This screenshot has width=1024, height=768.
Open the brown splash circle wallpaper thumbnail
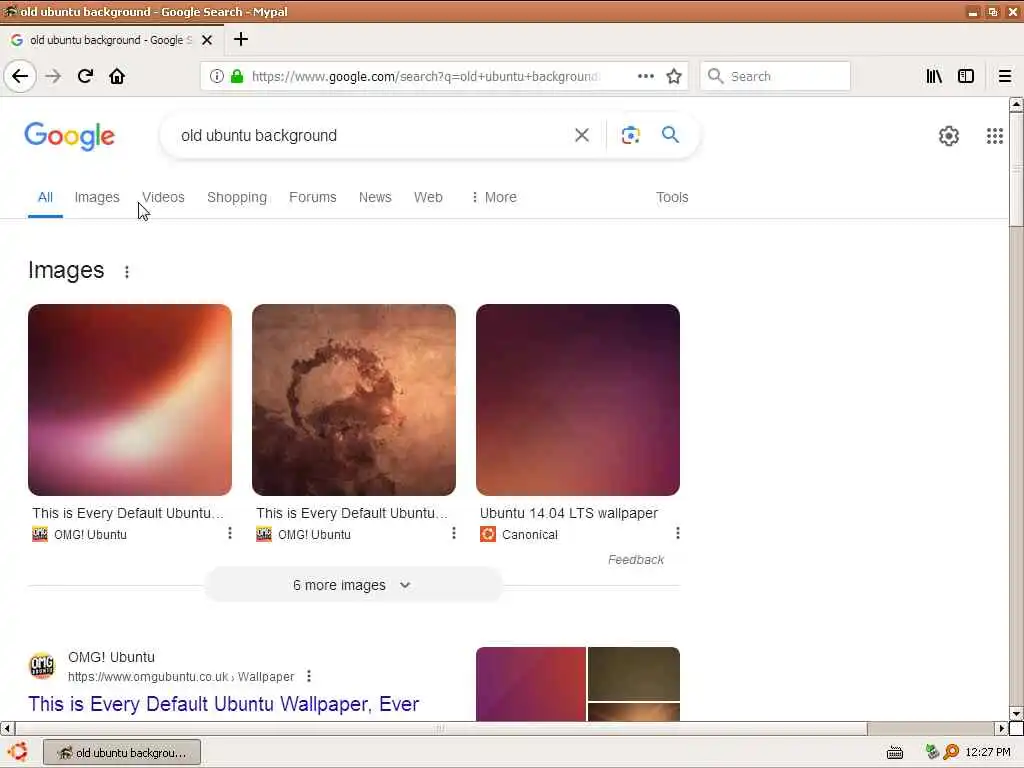354,400
